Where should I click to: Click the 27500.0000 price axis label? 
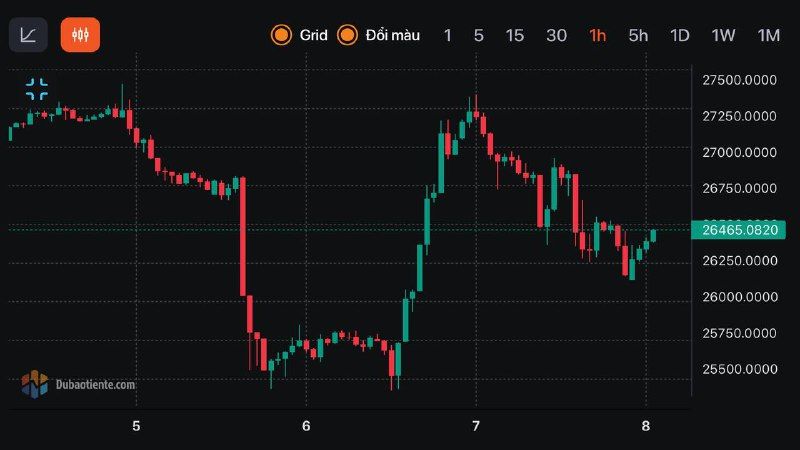[739, 81]
